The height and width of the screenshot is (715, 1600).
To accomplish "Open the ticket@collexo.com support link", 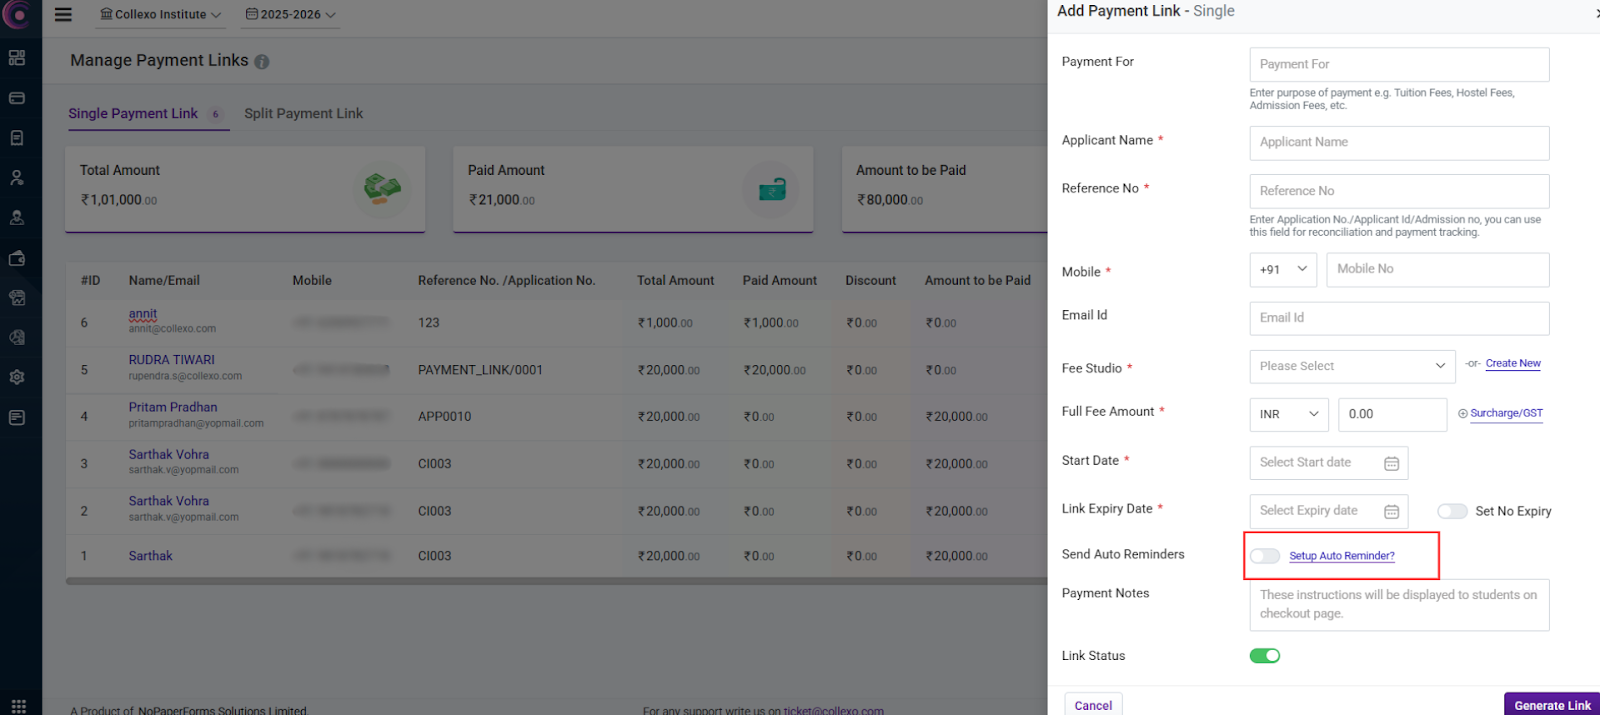I will point(834,710).
